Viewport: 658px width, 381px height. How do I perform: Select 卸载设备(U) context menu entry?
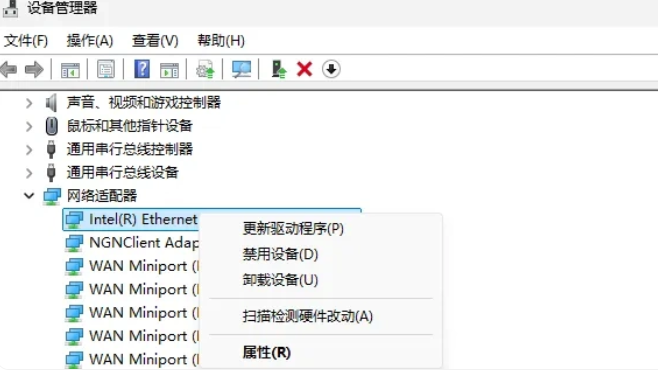[280, 280]
